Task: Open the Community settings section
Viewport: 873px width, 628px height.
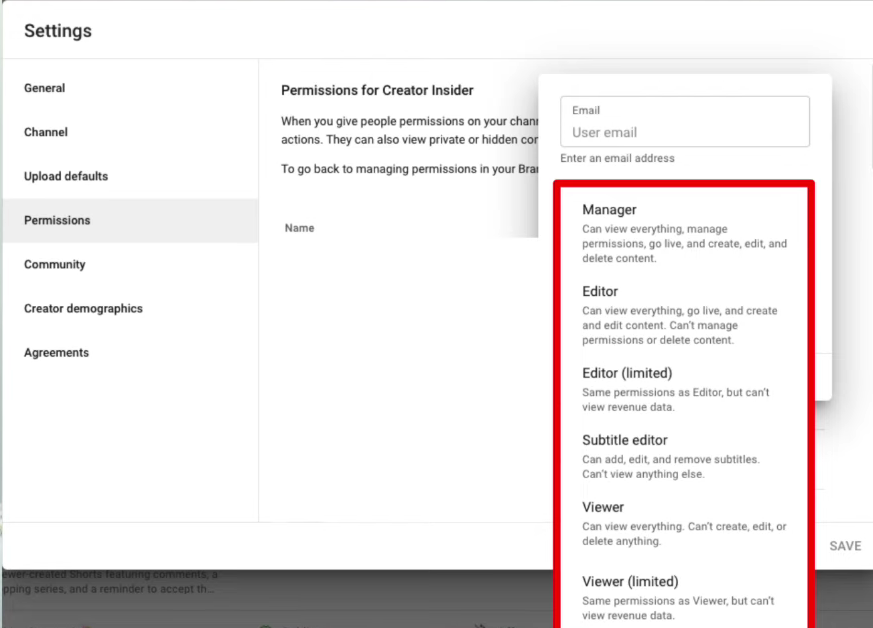Action: click(55, 264)
